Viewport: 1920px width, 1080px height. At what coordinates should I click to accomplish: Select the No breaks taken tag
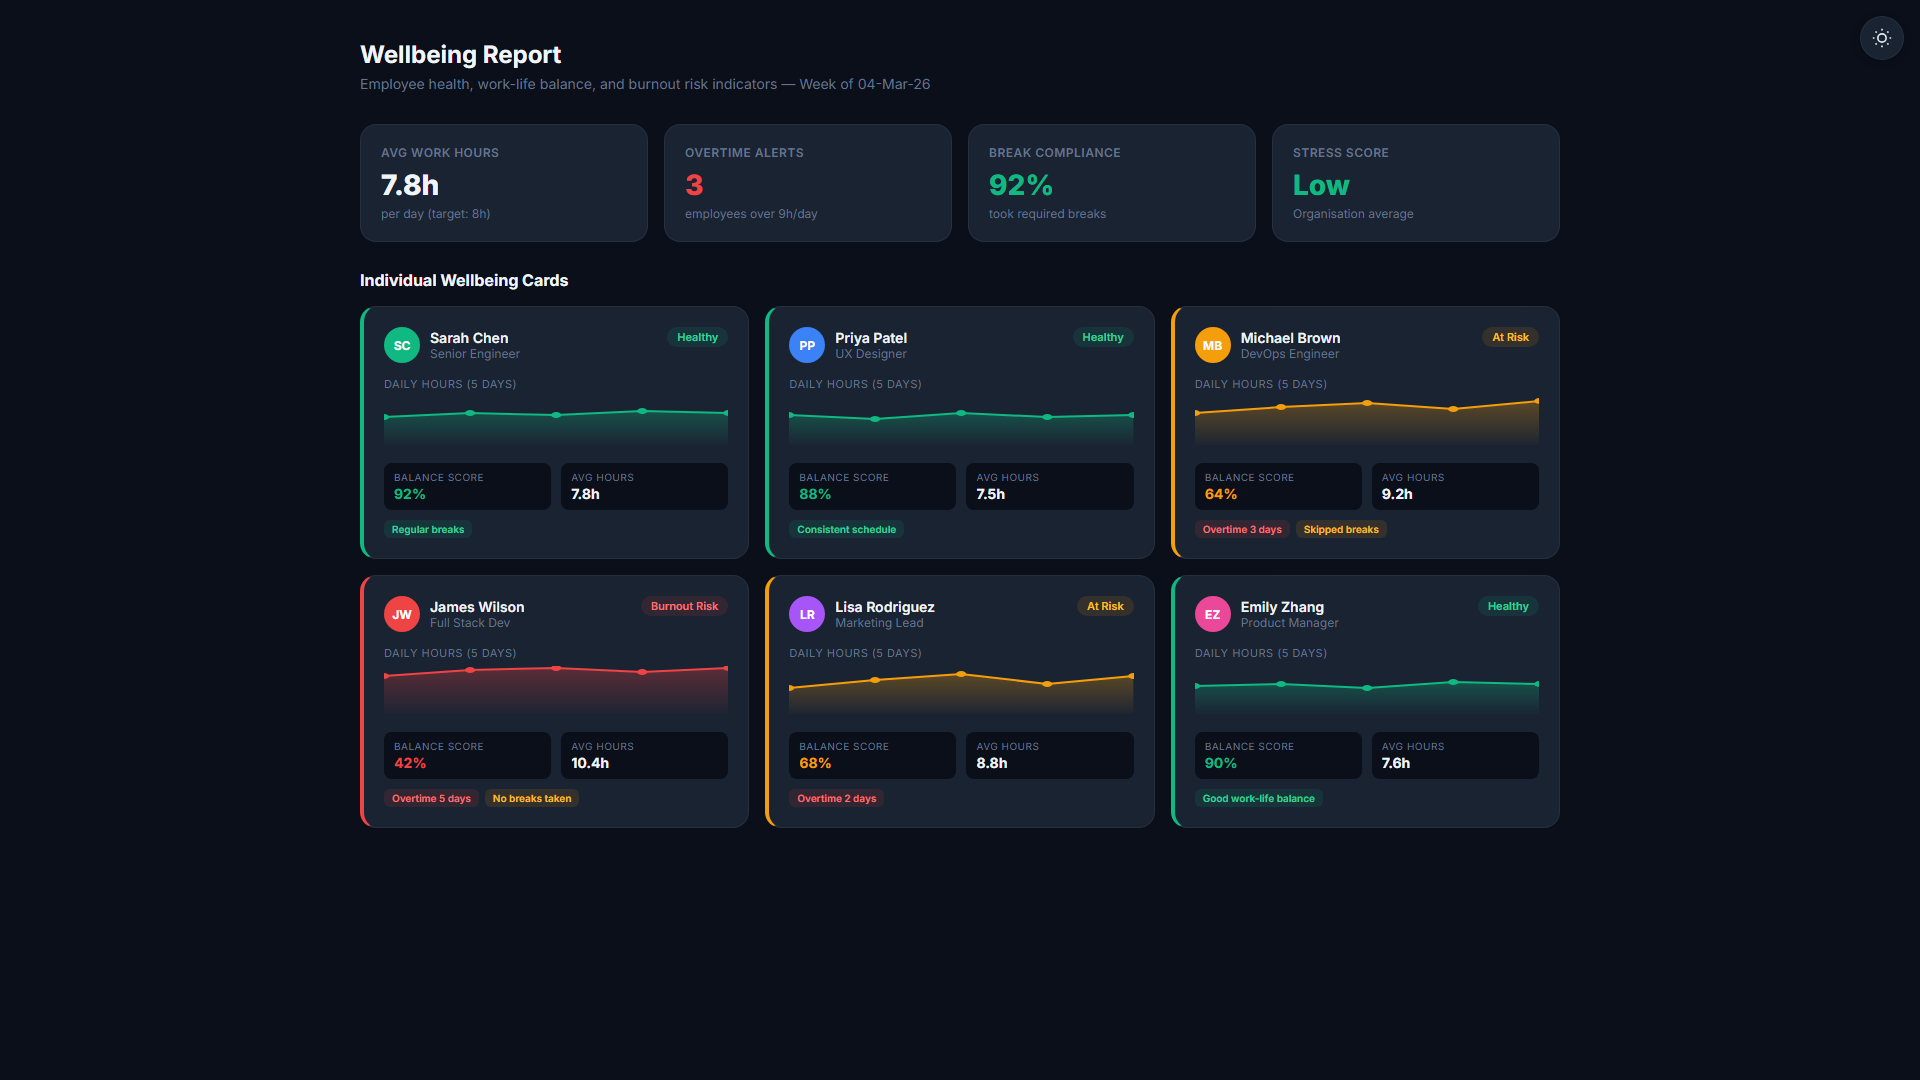point(531,799)
